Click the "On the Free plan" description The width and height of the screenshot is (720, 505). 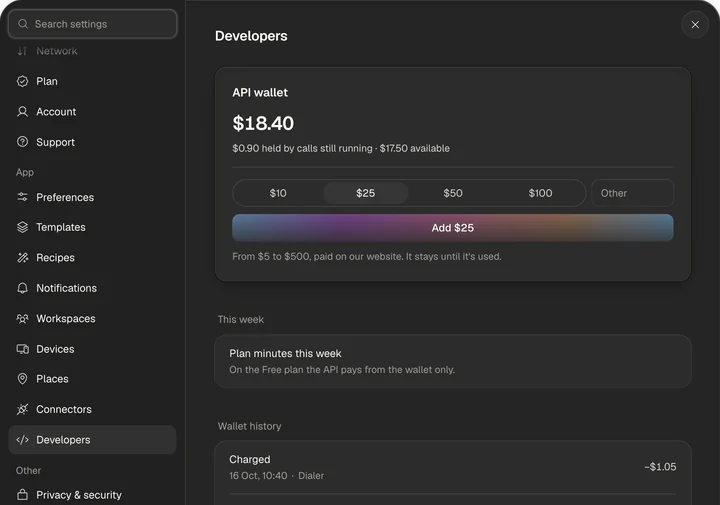pyautogui.click(x=342, y=370)
